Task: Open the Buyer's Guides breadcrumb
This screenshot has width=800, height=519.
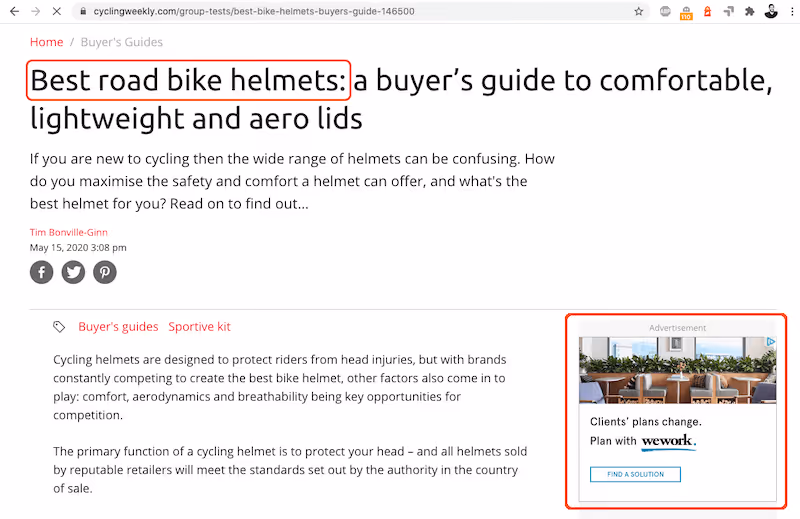Action: click(121, 42)
